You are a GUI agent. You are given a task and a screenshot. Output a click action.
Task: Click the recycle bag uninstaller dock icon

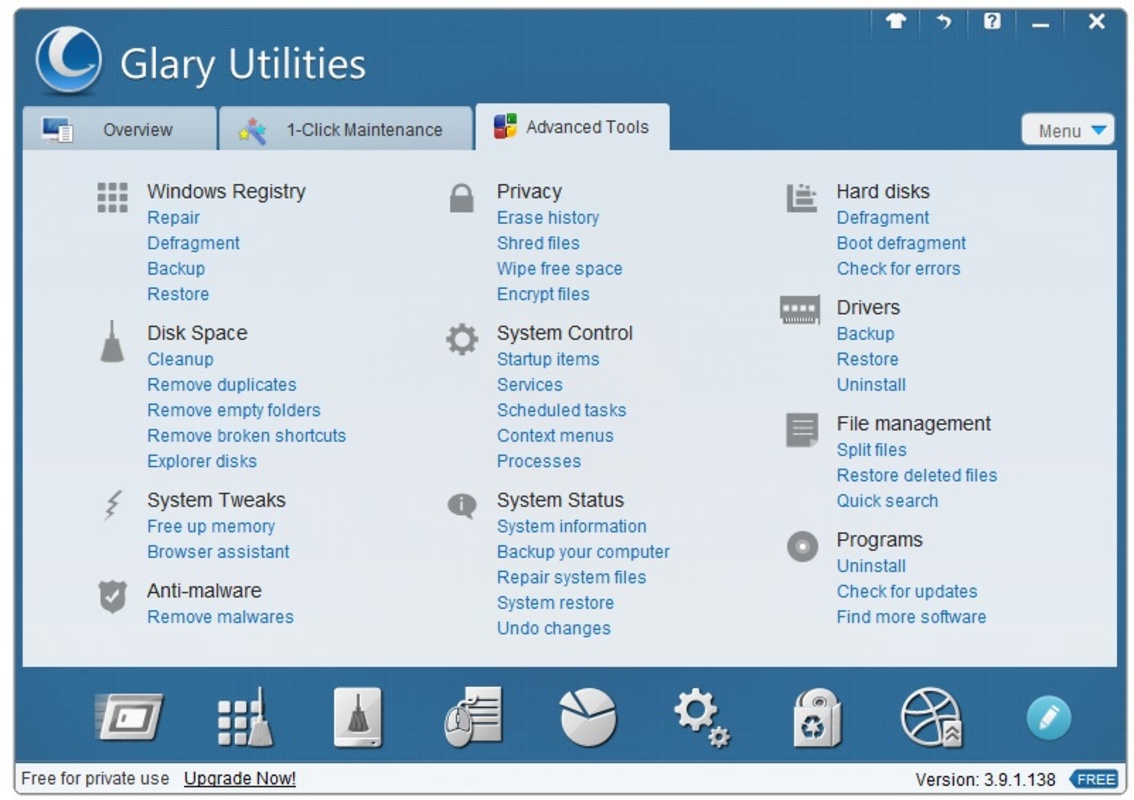[816, 717]
